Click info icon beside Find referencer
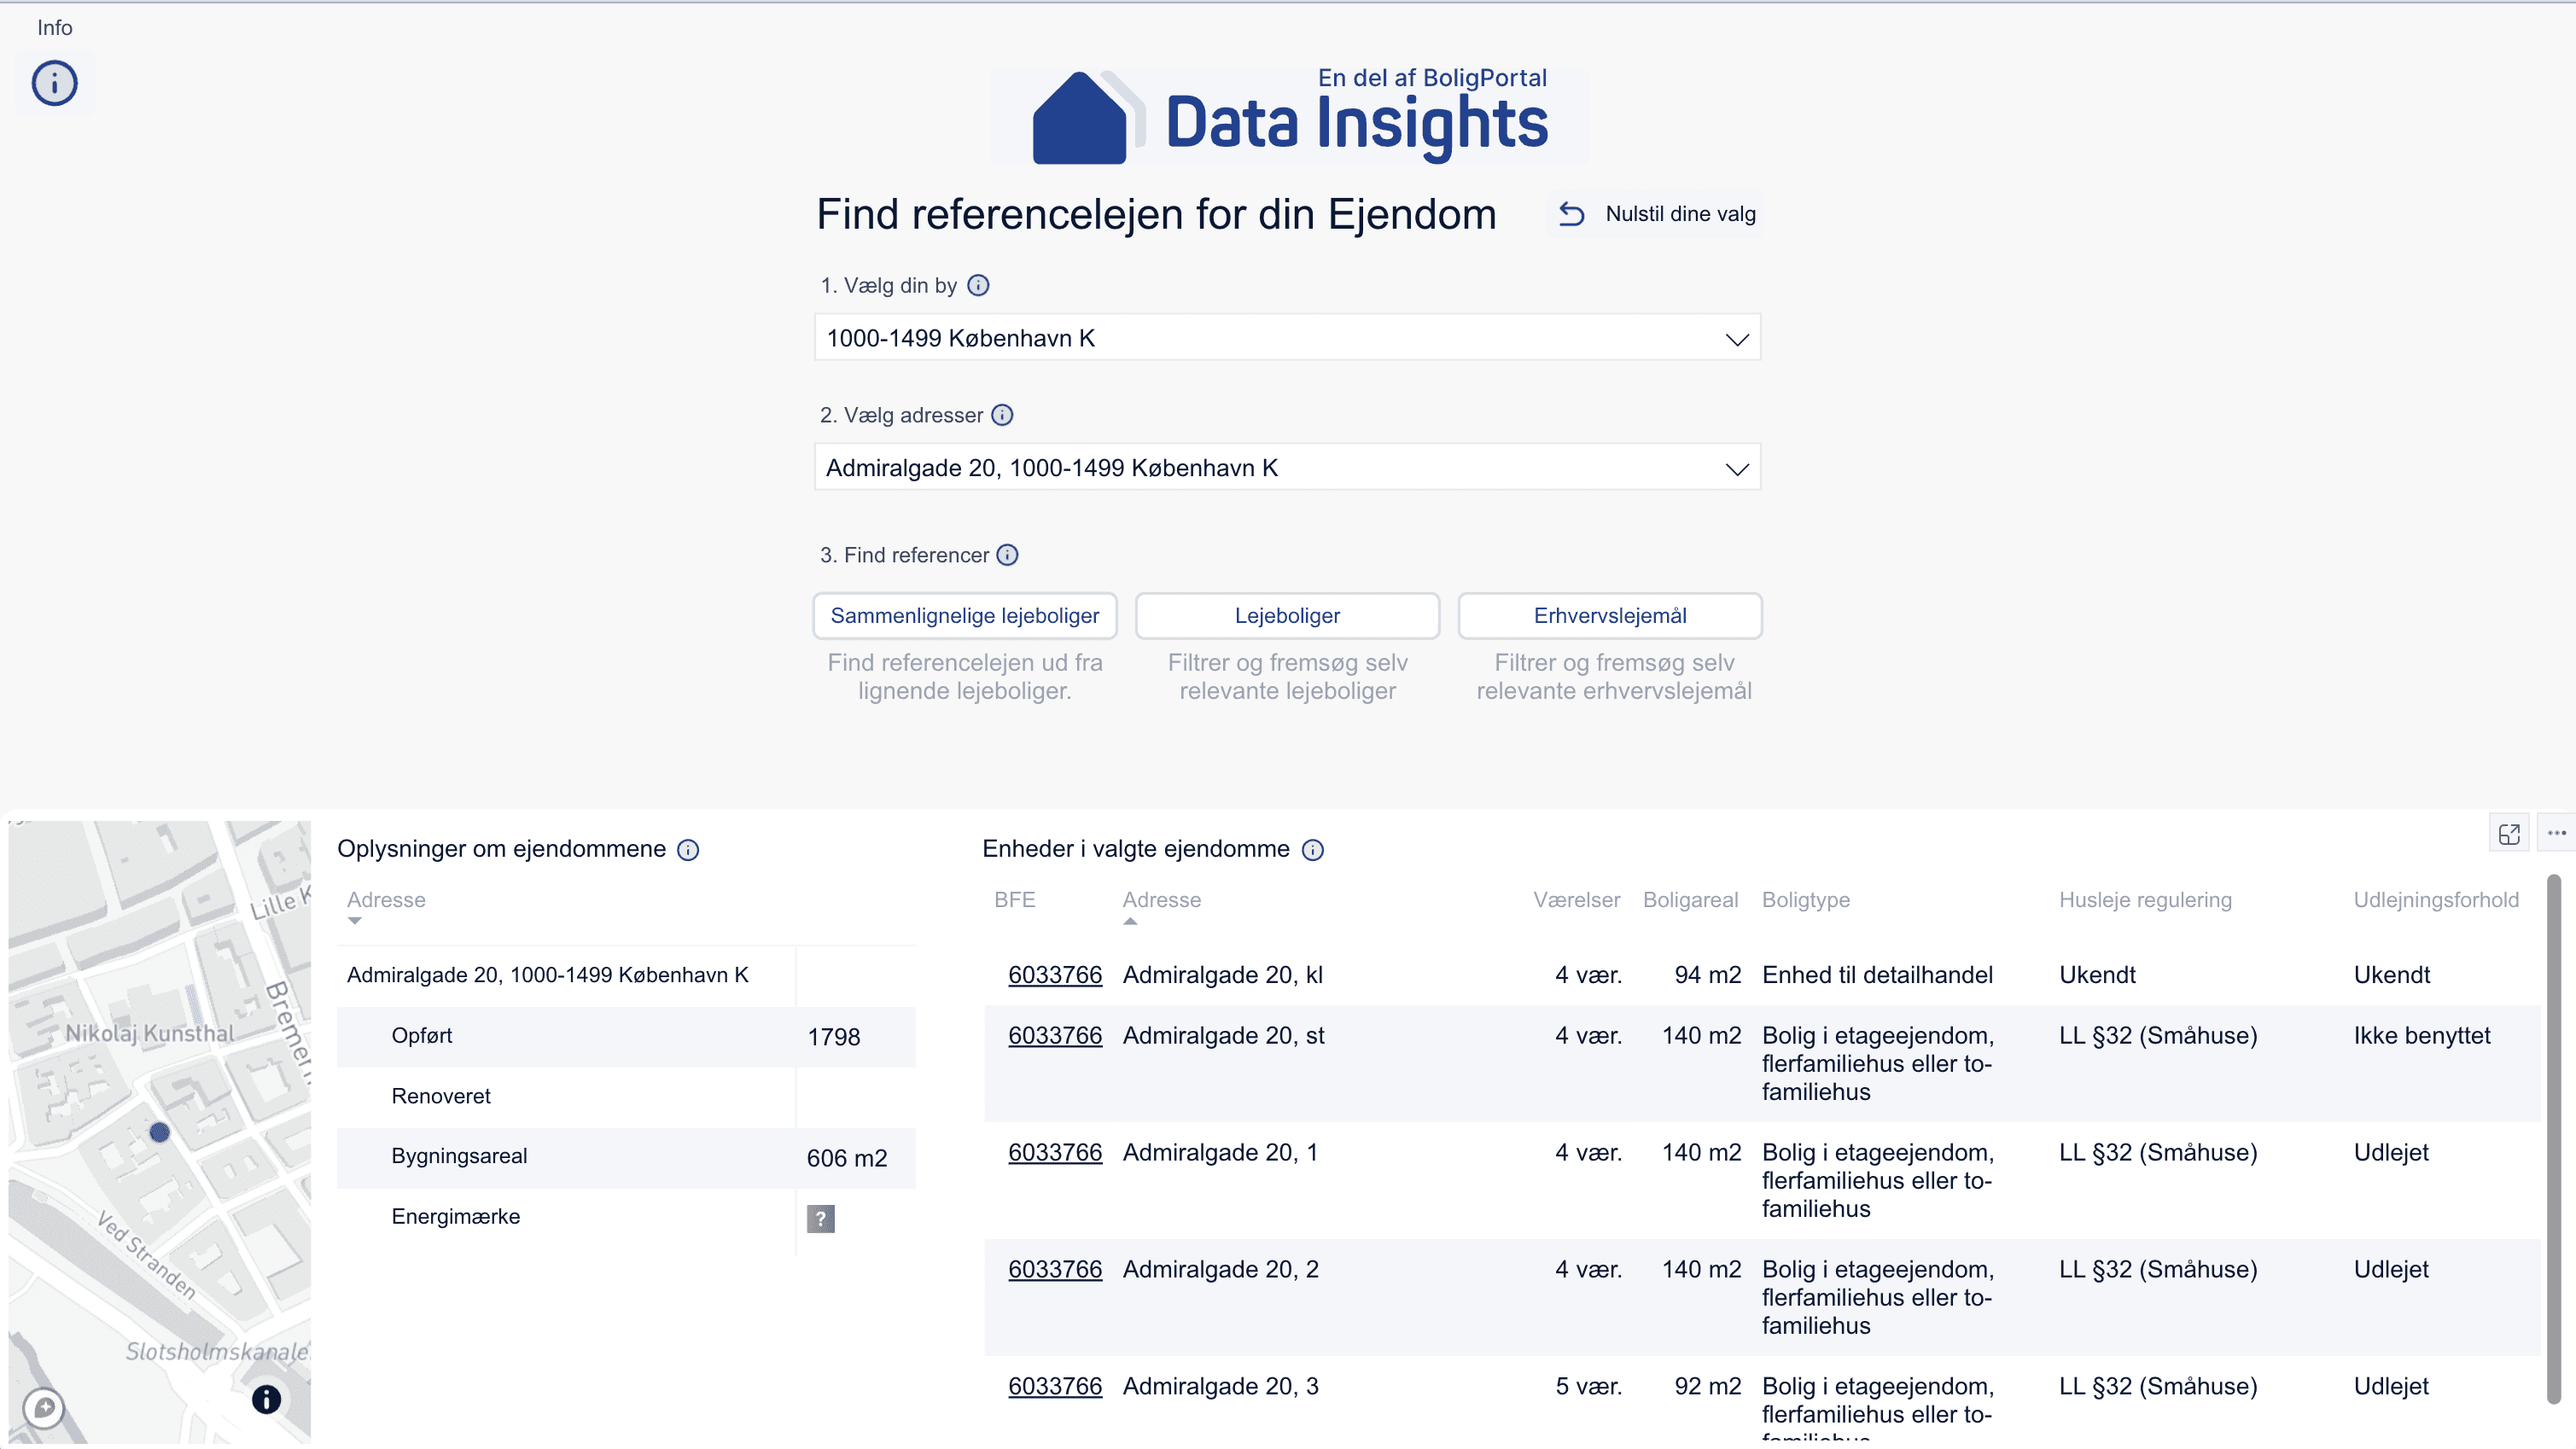This screenshot has height=1449, width=2576. 1008,555
